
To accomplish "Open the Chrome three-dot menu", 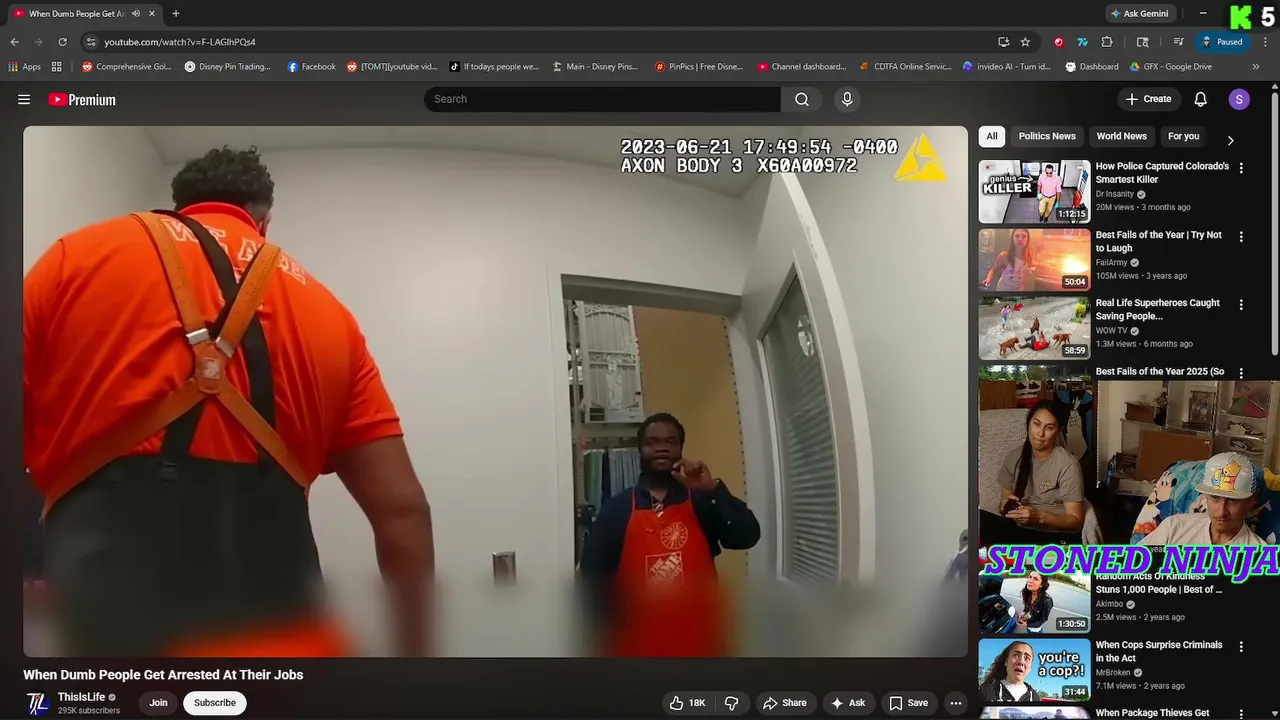I will pos(1264,42).
